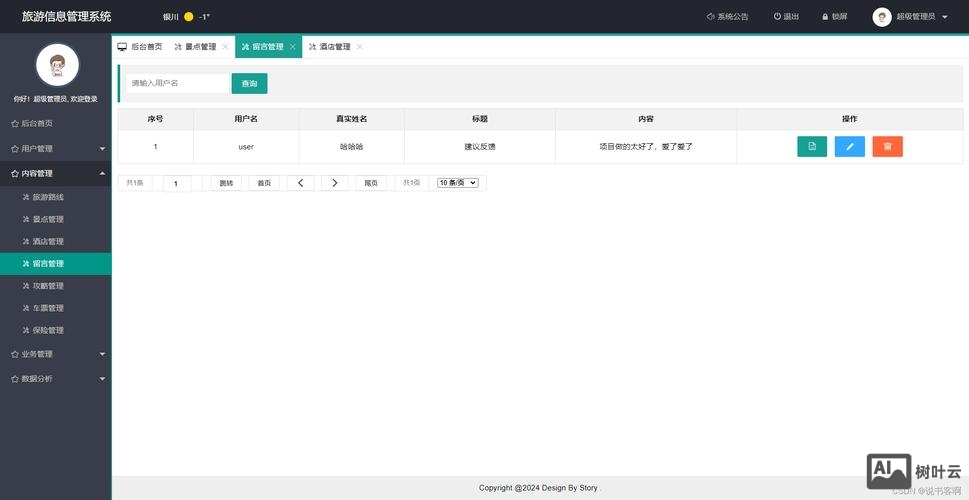The image size is (969, 500).
Task: Click the star icon beside sidebar 后台首页
Action: pos(15,124)
